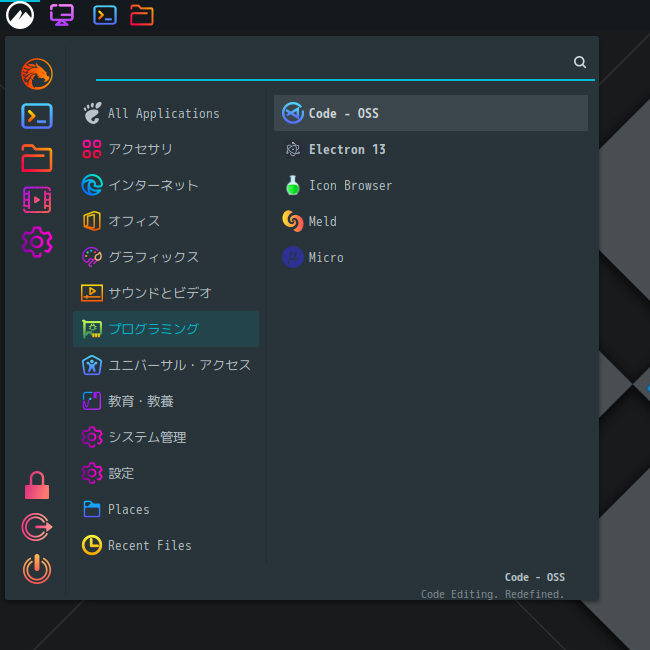Select the 設定 category

[x=166, y=473]
